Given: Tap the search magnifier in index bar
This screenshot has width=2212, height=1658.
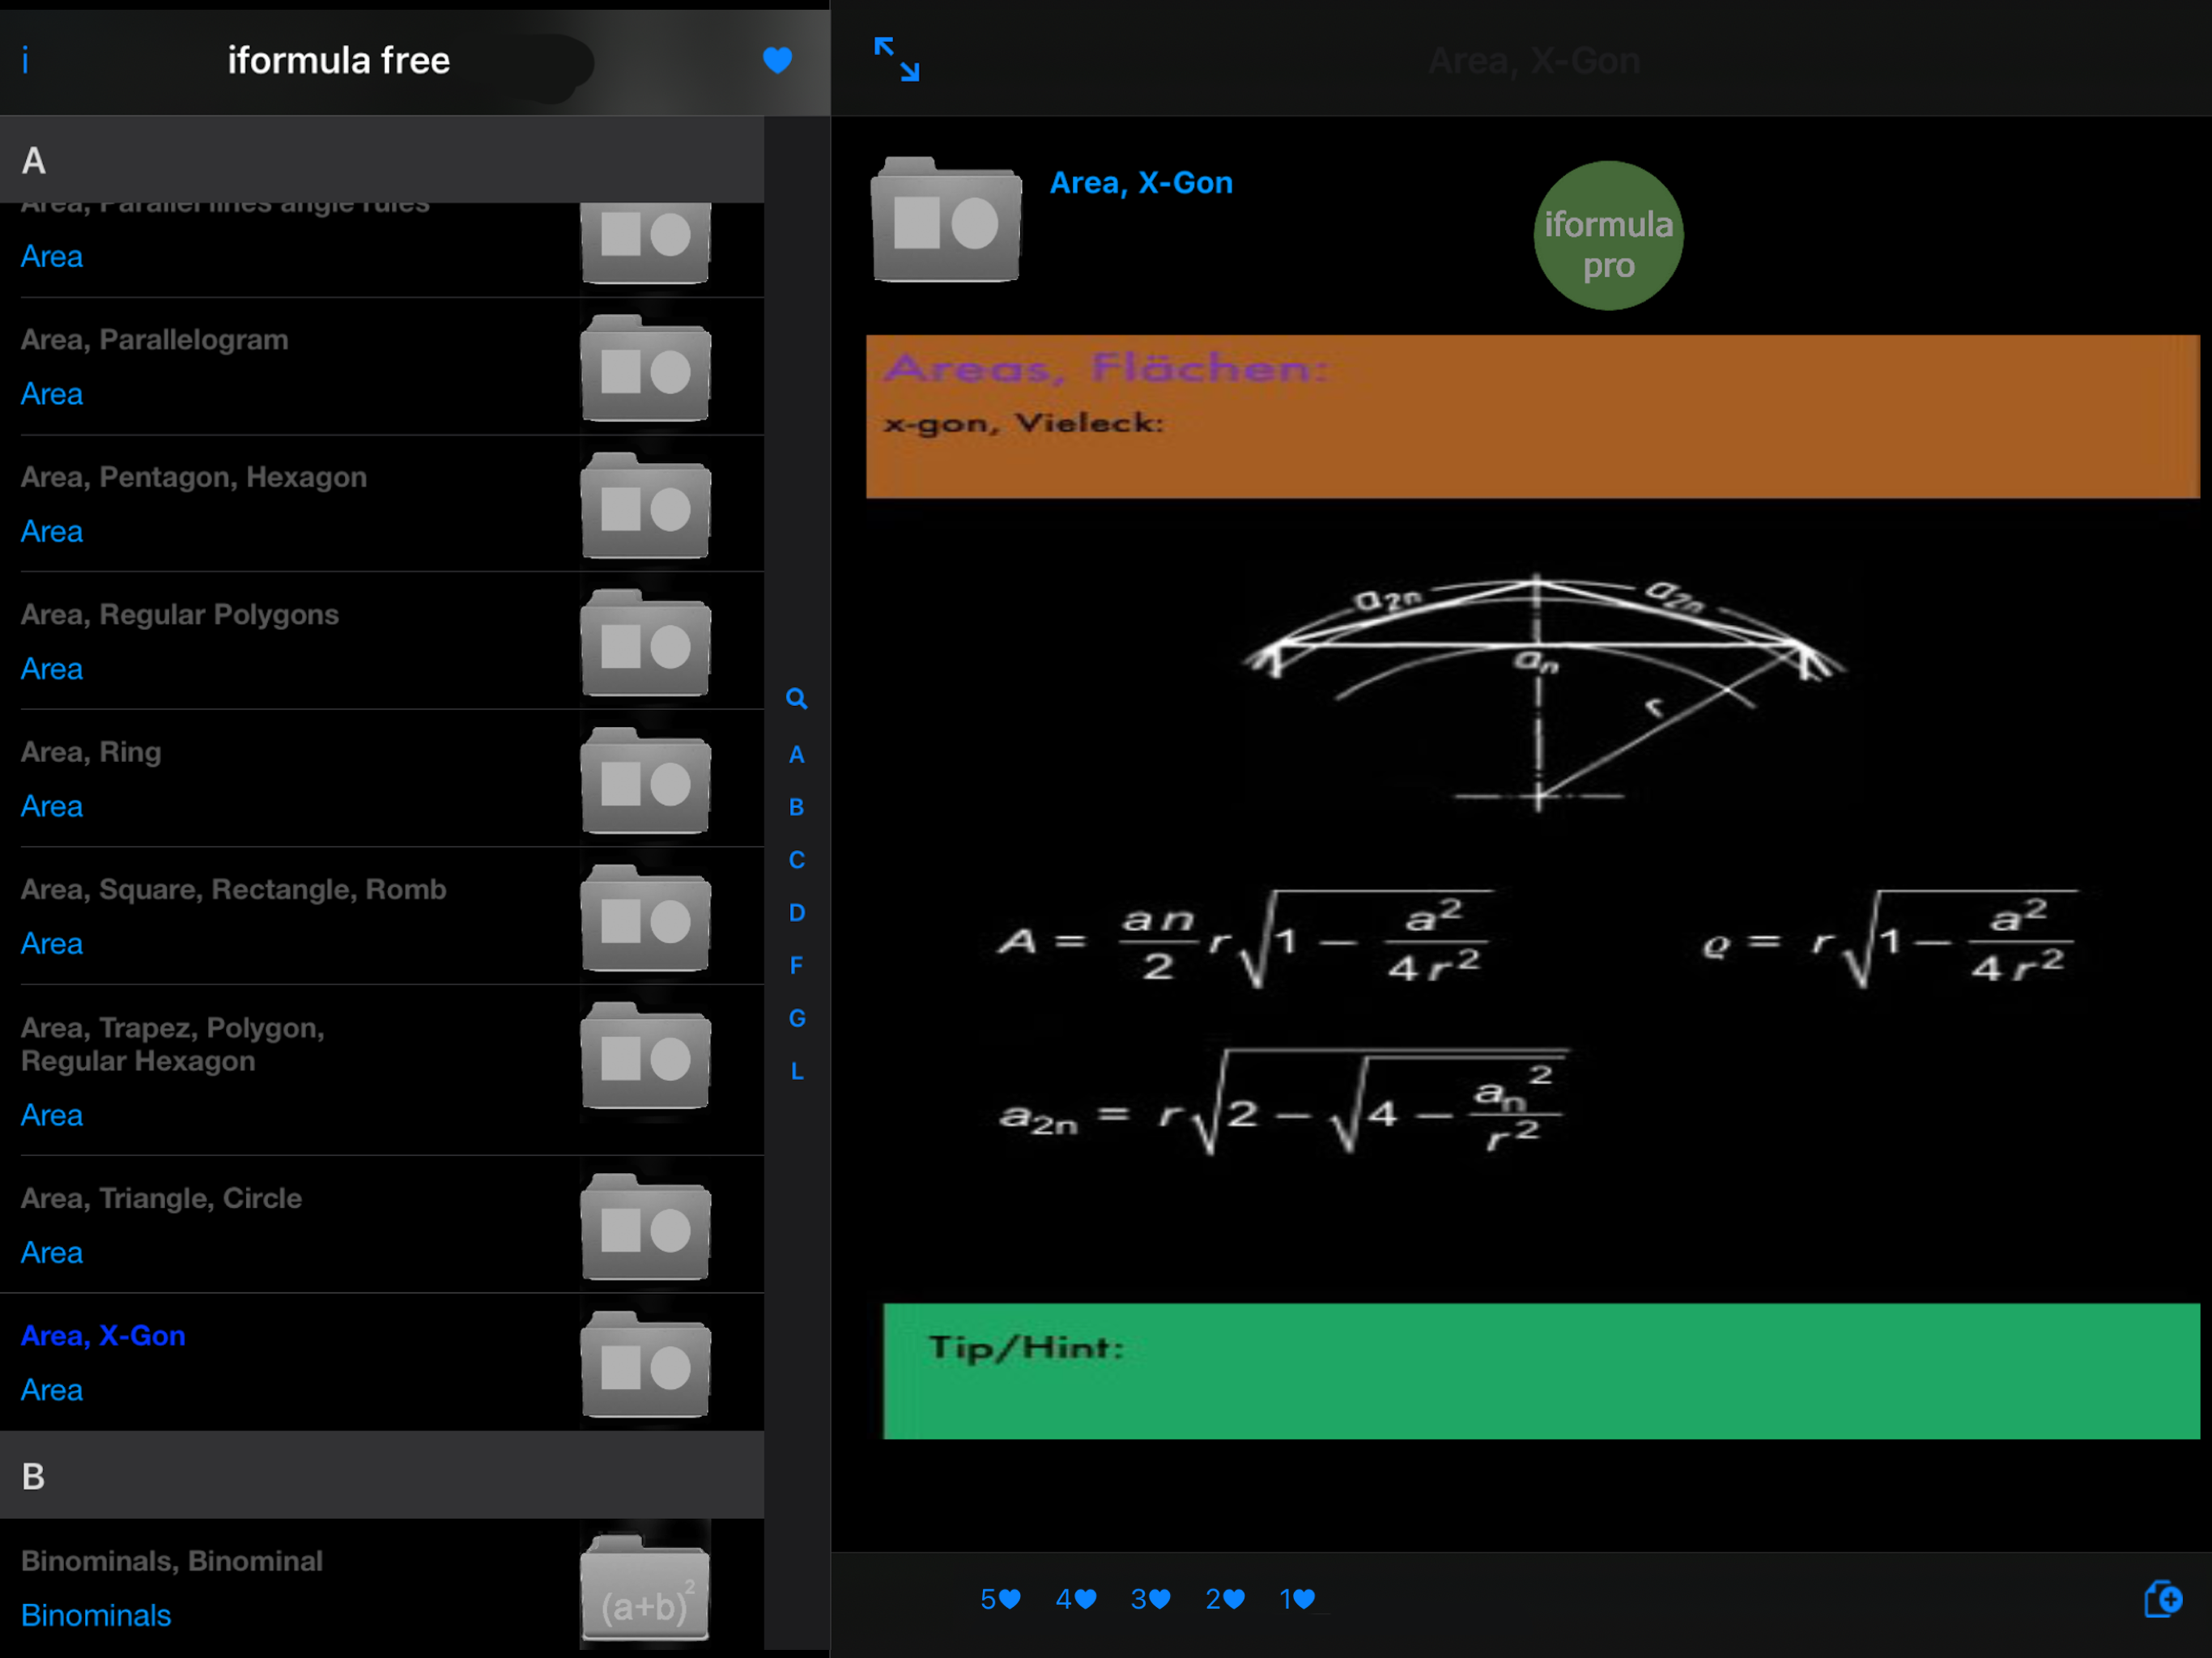Looking at the screenshot, I should click(x=796, y=698).
